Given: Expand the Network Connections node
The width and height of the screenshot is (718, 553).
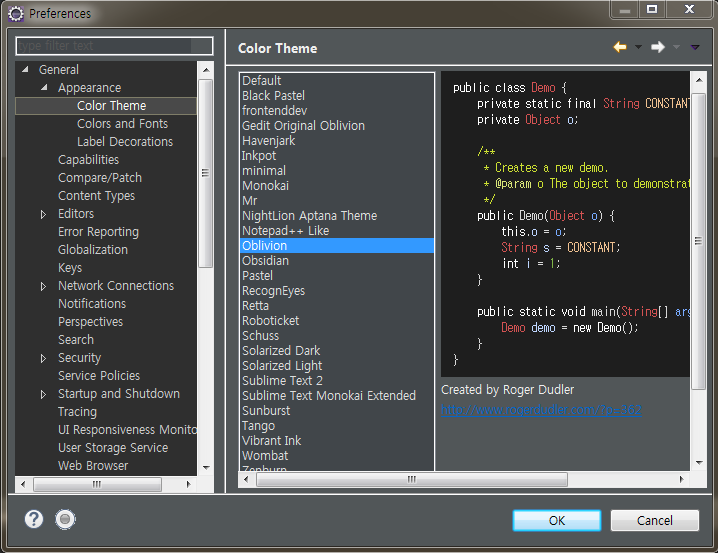Looking at the screenshot, I should [43, 286].
